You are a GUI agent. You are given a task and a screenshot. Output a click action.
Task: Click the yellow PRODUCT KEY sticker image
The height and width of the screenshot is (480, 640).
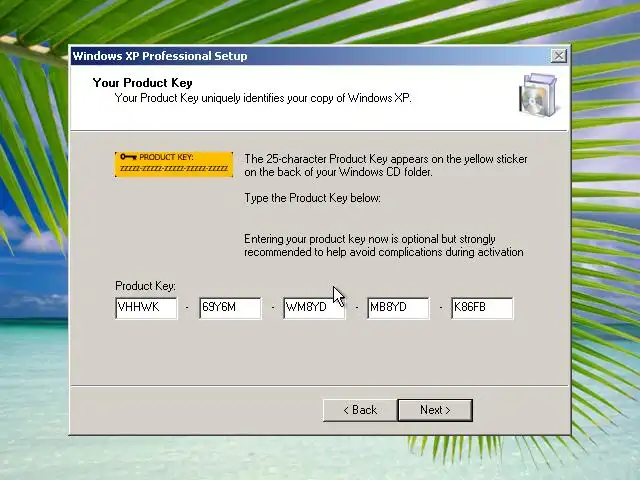174,164
